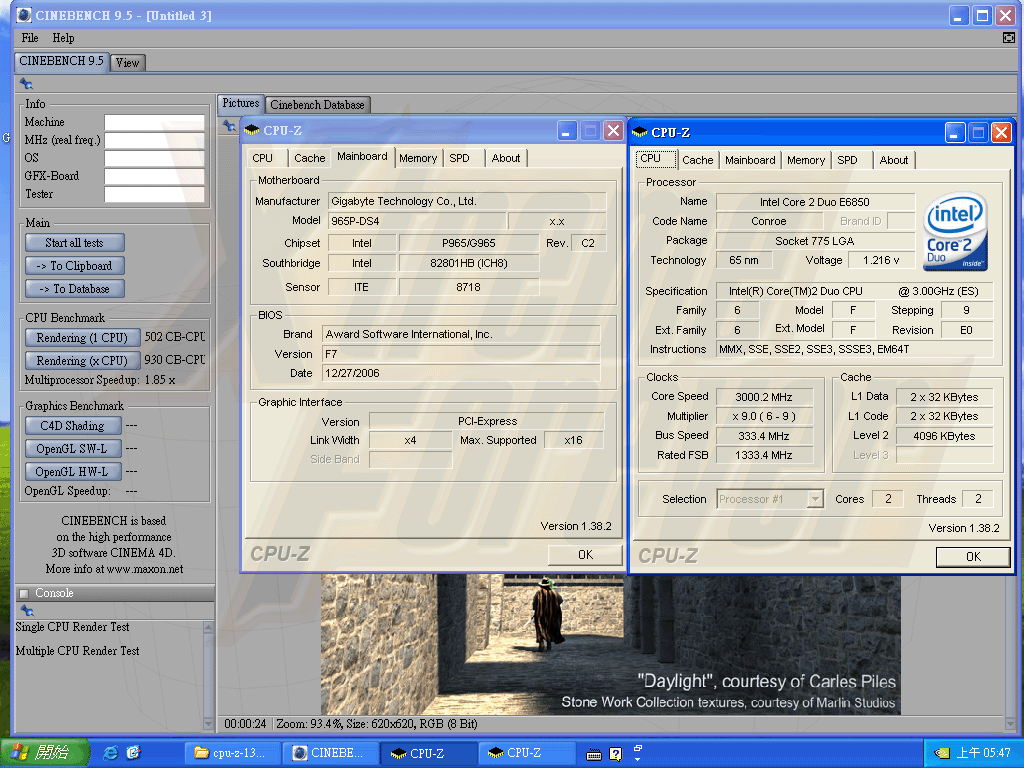Click the CPU-Z chip icon in the right window's title bar
The height and width of the screenshot is (768, 1024).
pos(640,133)
